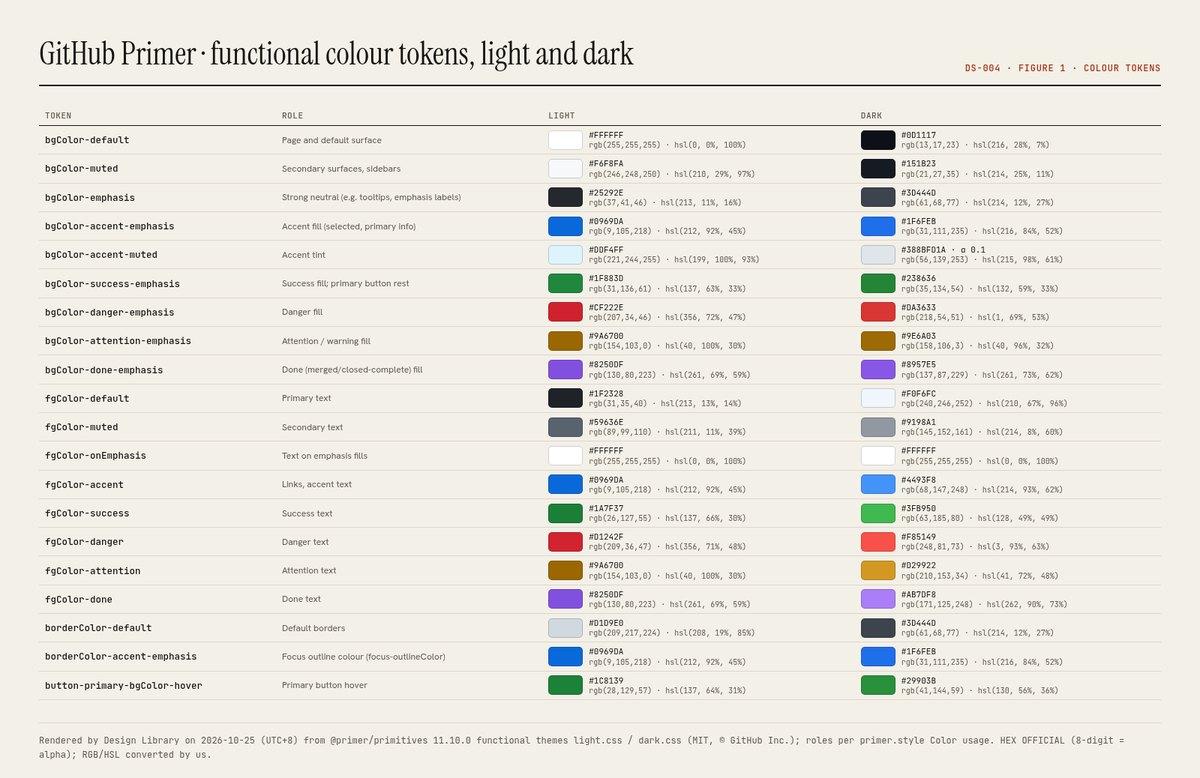
Task: Click the light swatch for bgColor-default
Action: pos(565,140)
